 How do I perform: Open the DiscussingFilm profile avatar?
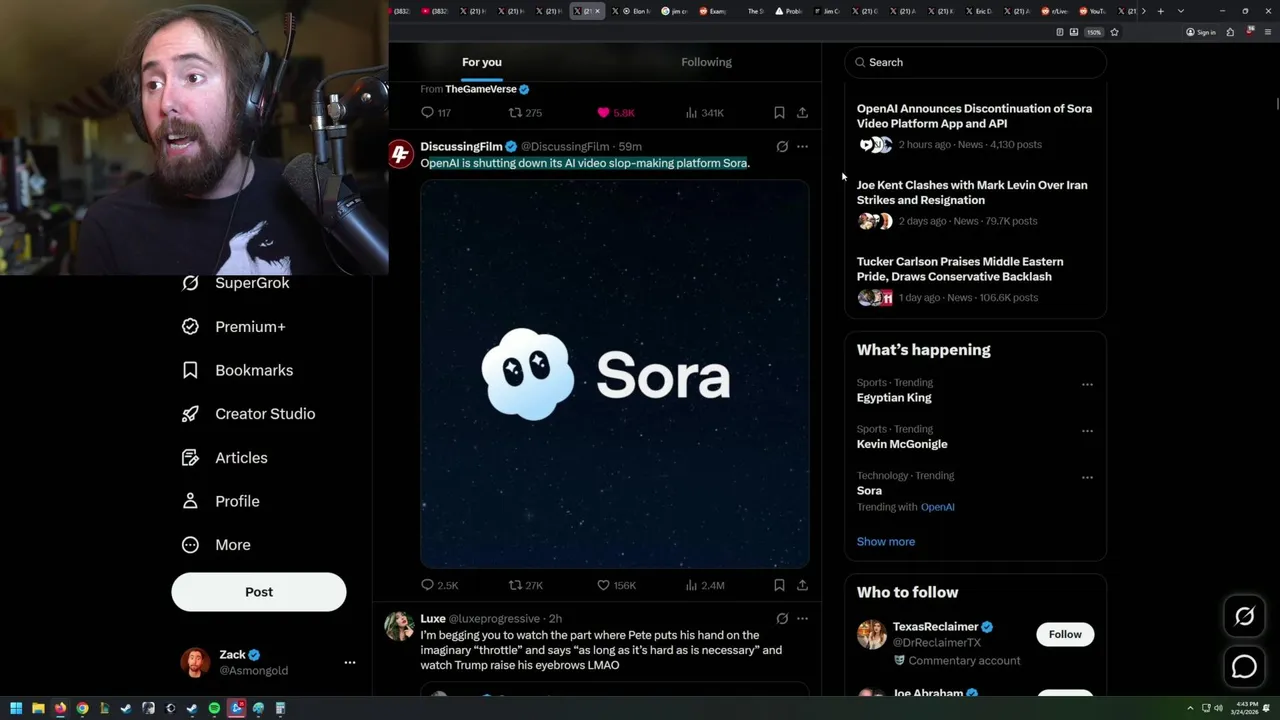pos(401,154)
